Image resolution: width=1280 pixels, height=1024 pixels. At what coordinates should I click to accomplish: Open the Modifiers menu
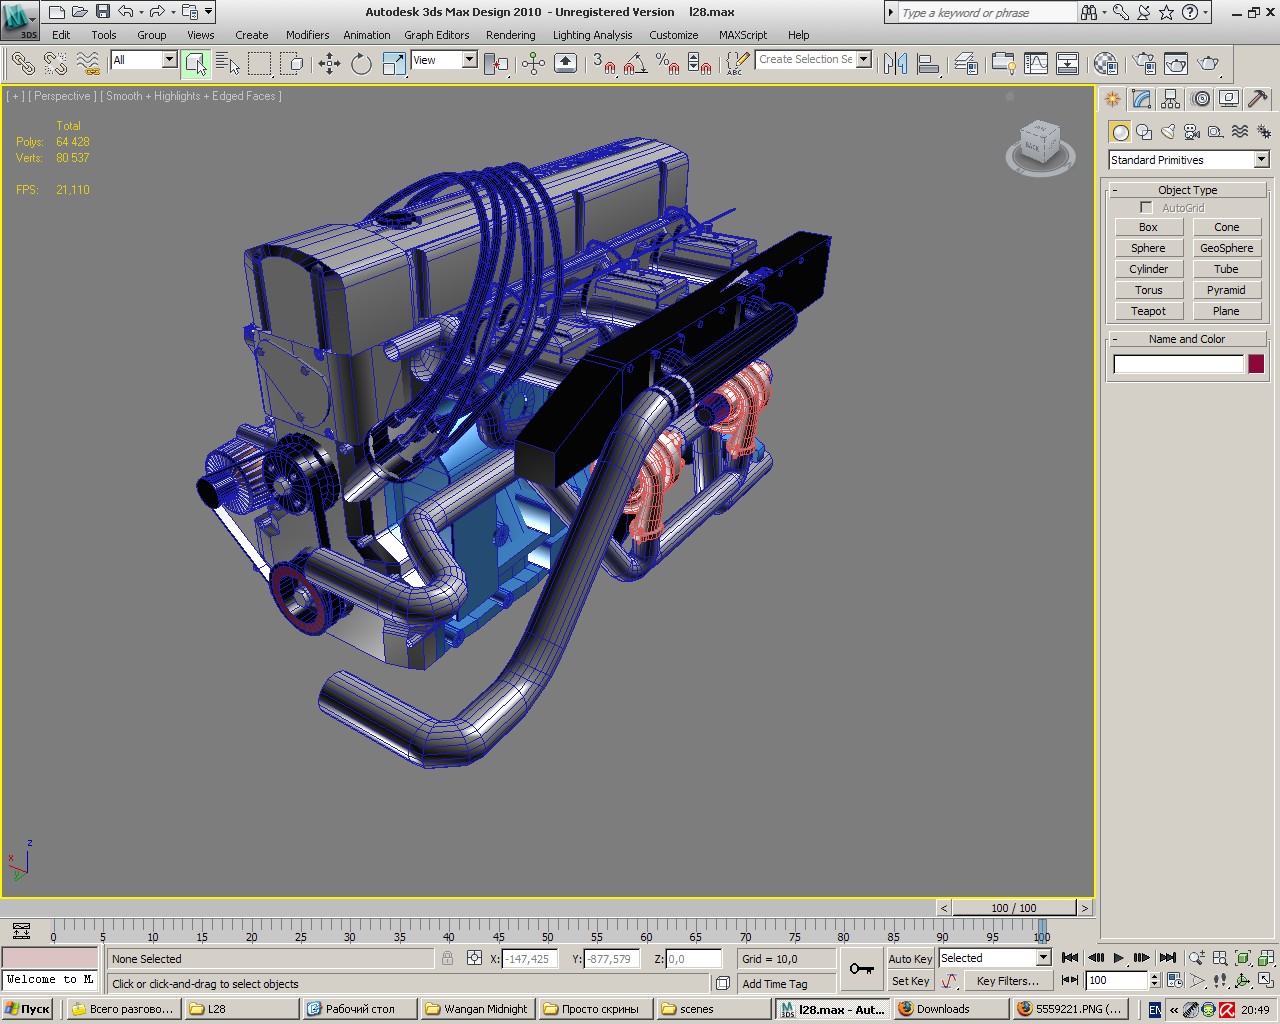(x=307, y=35)
